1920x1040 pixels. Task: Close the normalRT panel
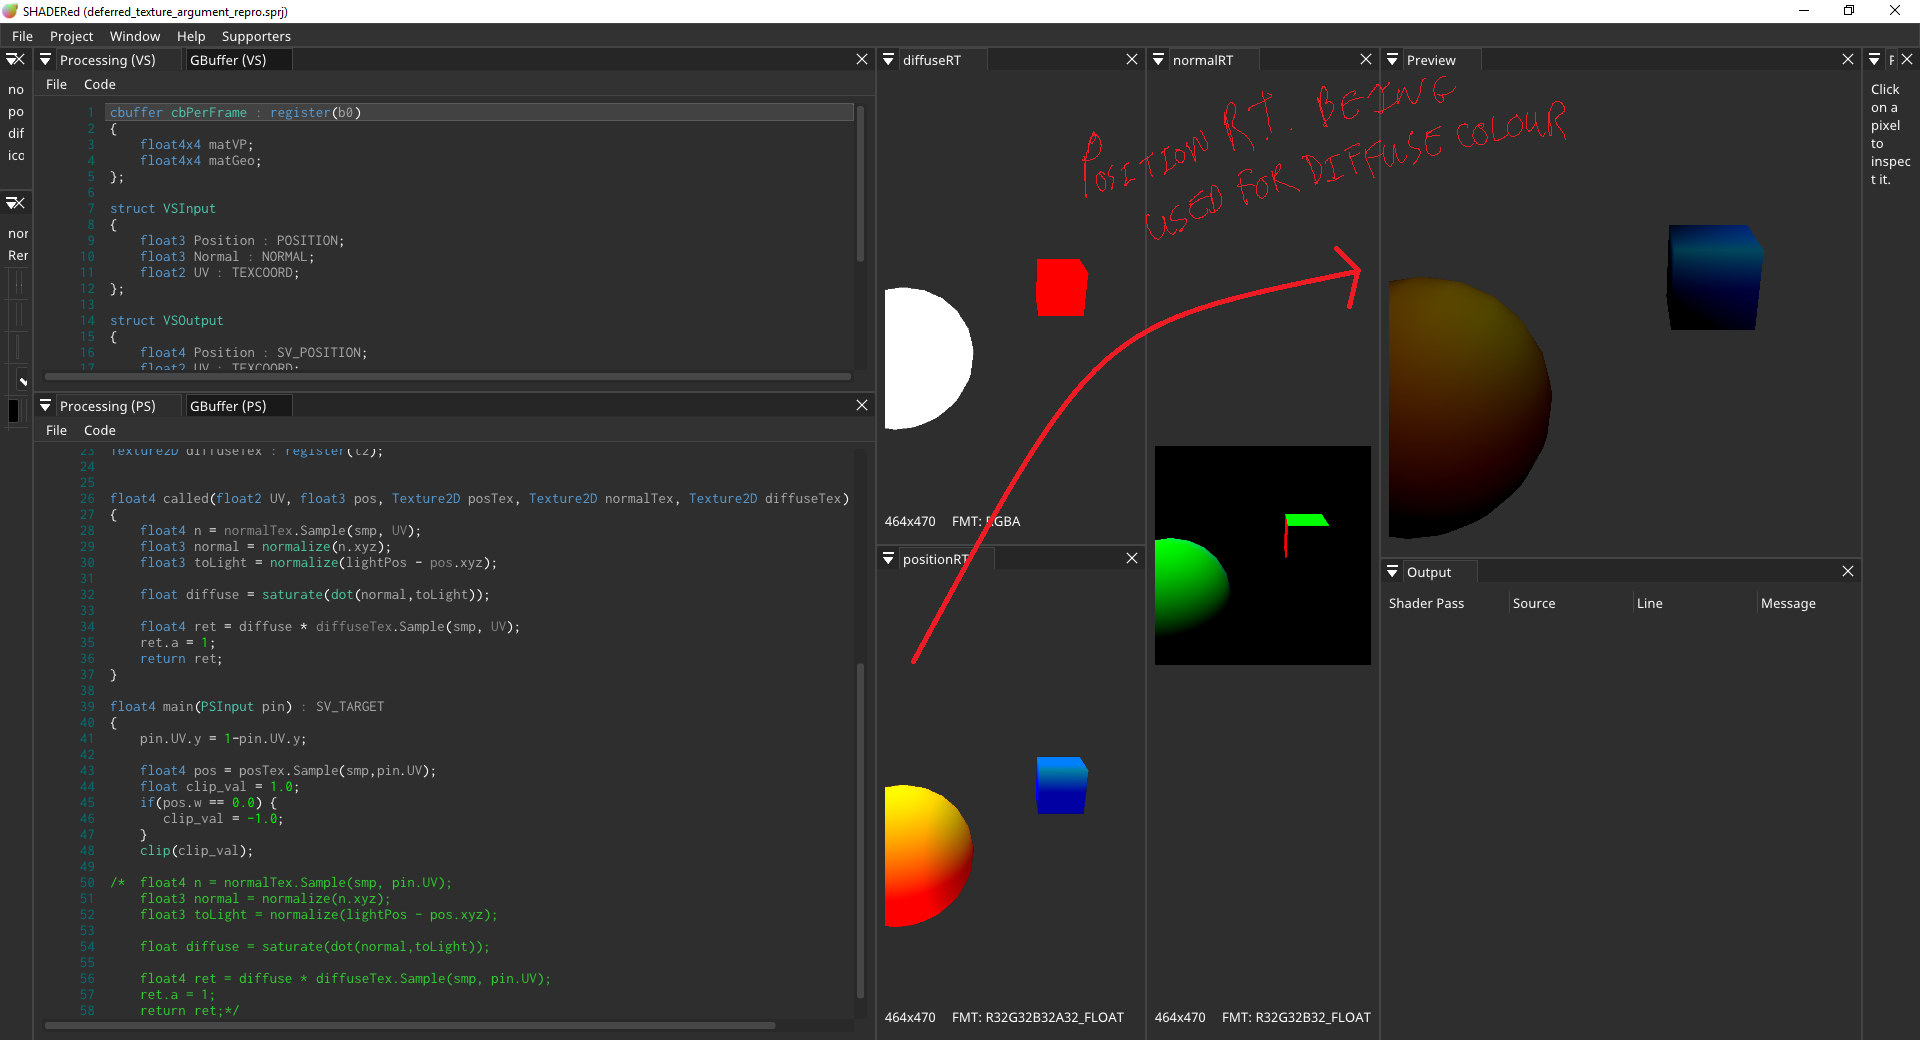(x=1366, y=60)
